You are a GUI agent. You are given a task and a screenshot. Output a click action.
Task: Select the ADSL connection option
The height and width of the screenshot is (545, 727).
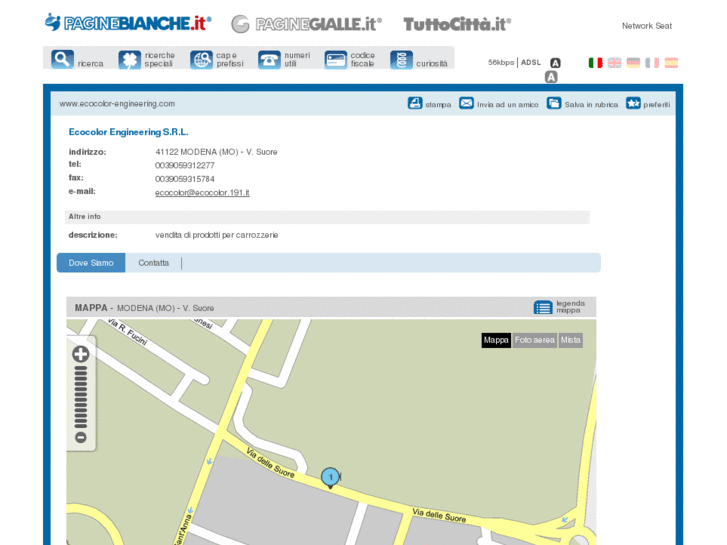click(x=531, y=62)
